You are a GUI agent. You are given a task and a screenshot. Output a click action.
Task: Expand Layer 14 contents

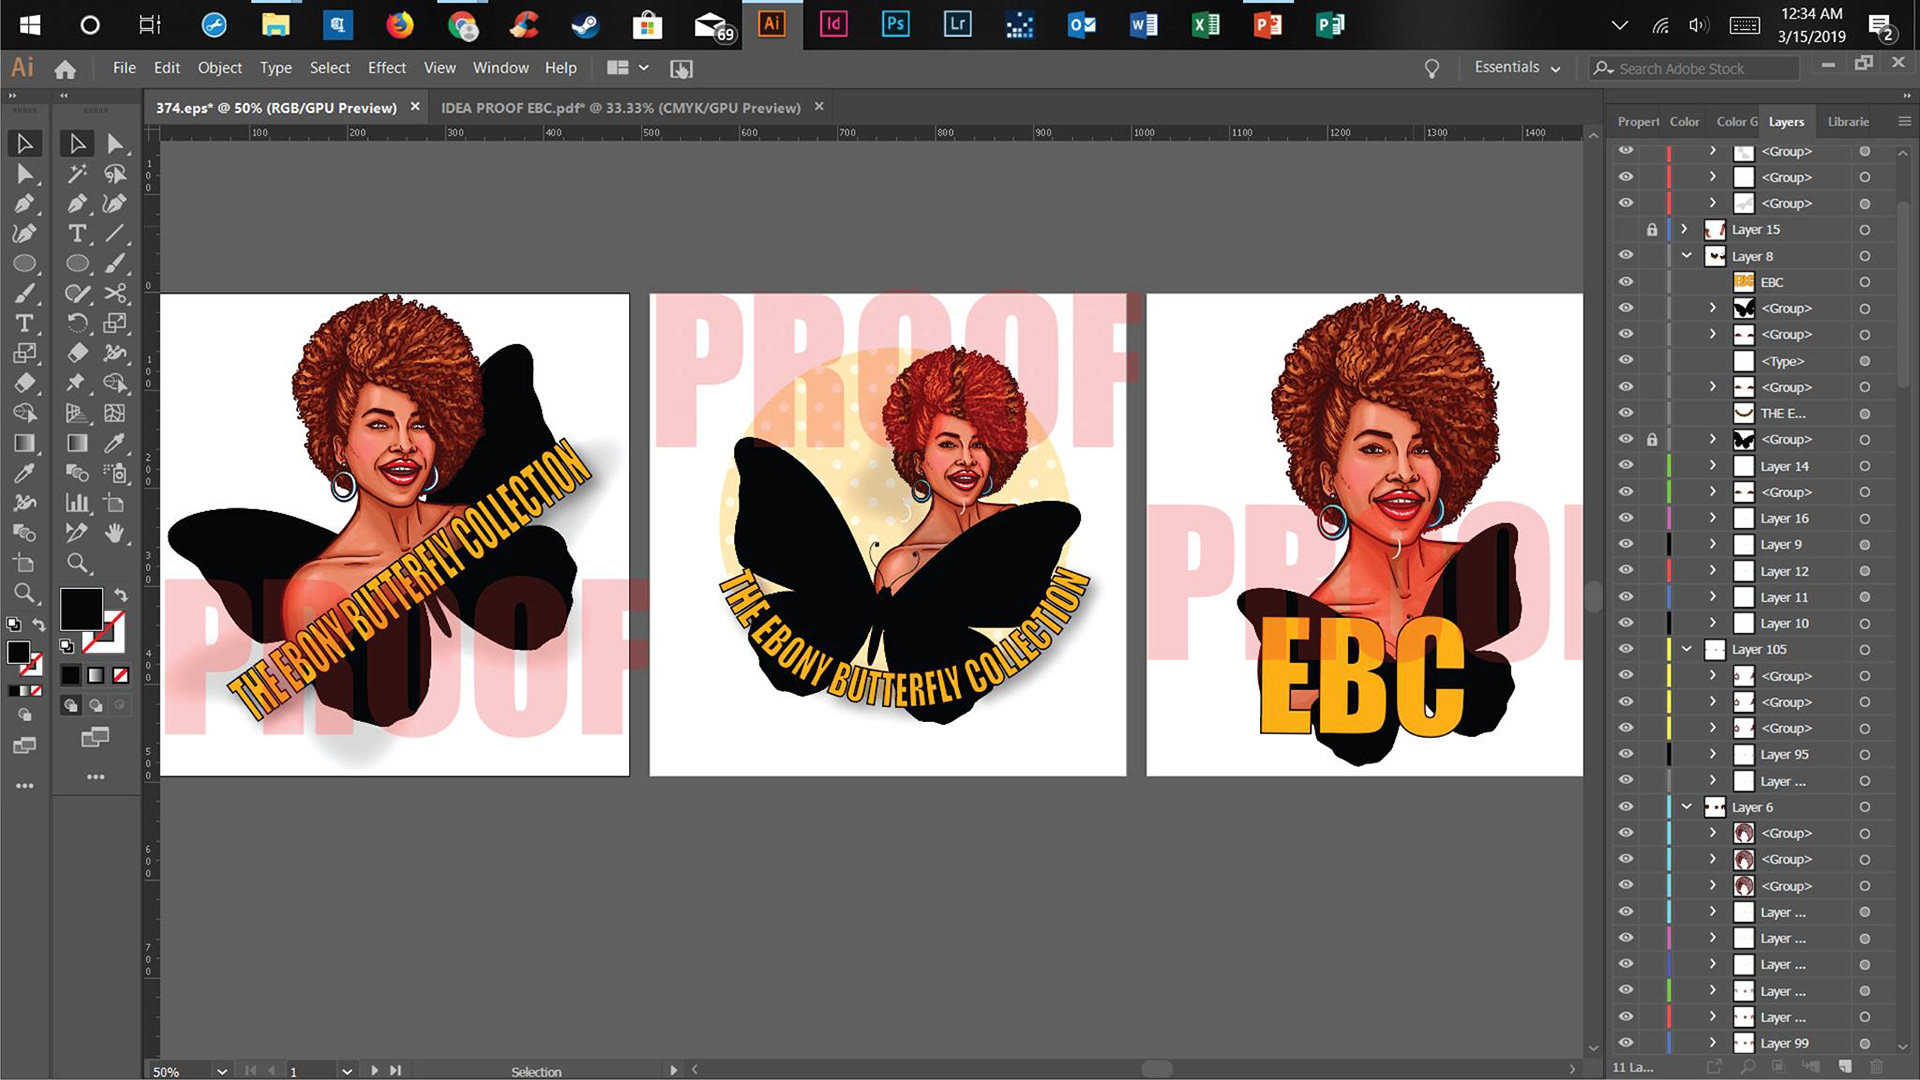(x=1713, y=466)
